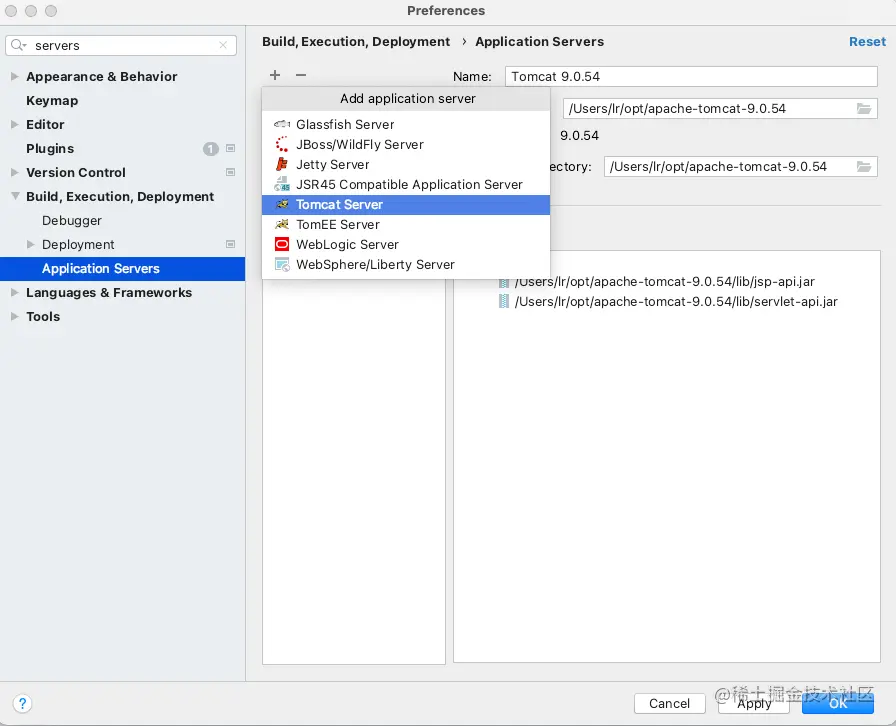Select TomEE Server entry
Screen dimensions: 896x726
pos(406,224)
